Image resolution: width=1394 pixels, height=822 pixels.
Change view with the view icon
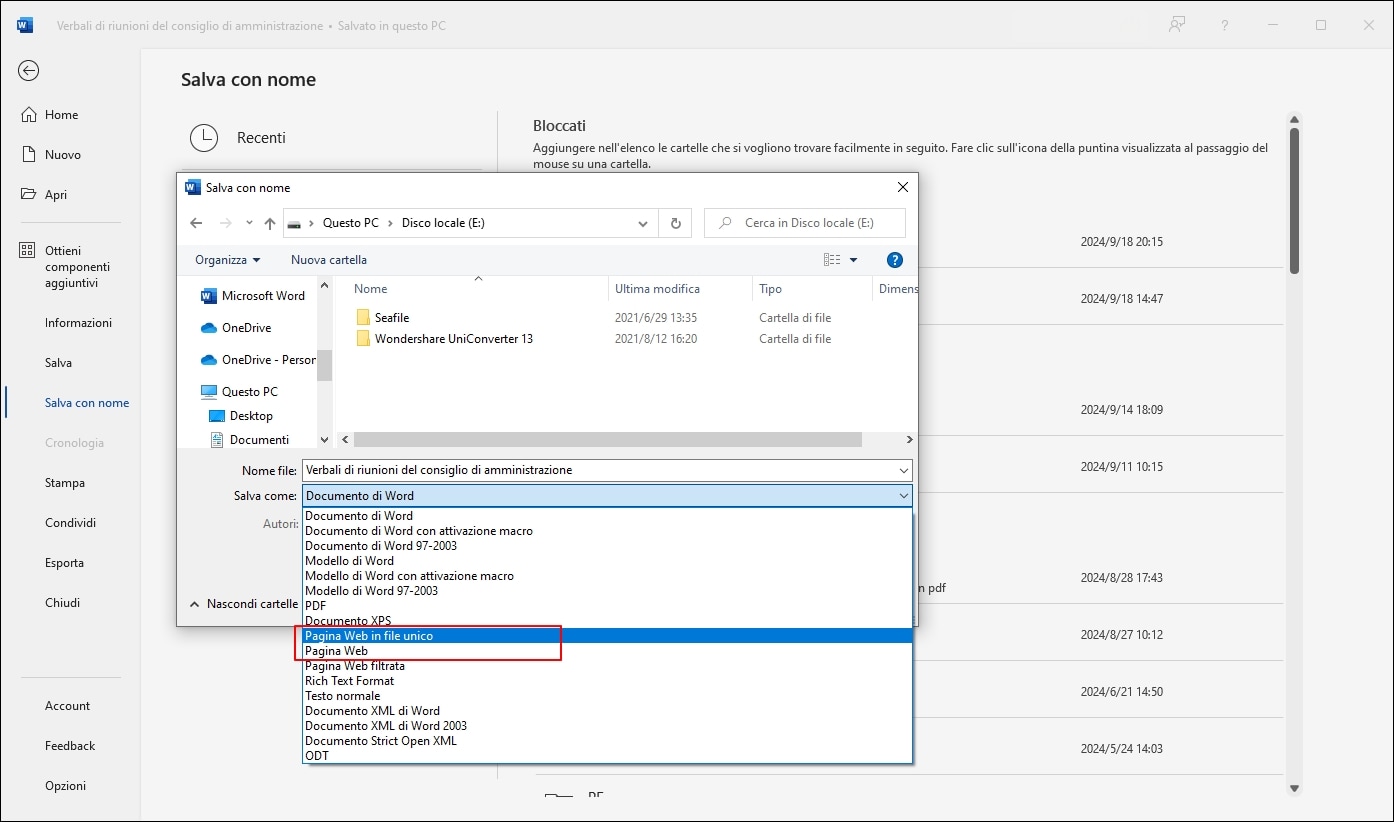click(832, 260)
